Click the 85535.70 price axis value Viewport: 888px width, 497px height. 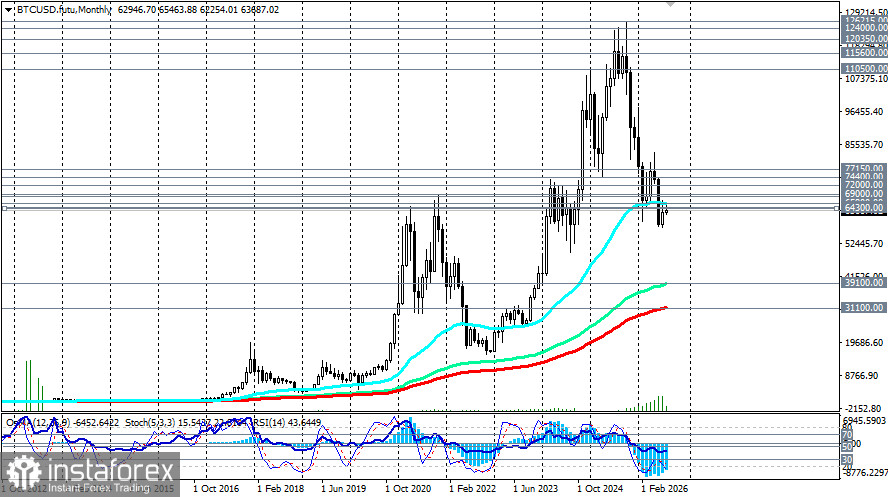tap(864, 144)
